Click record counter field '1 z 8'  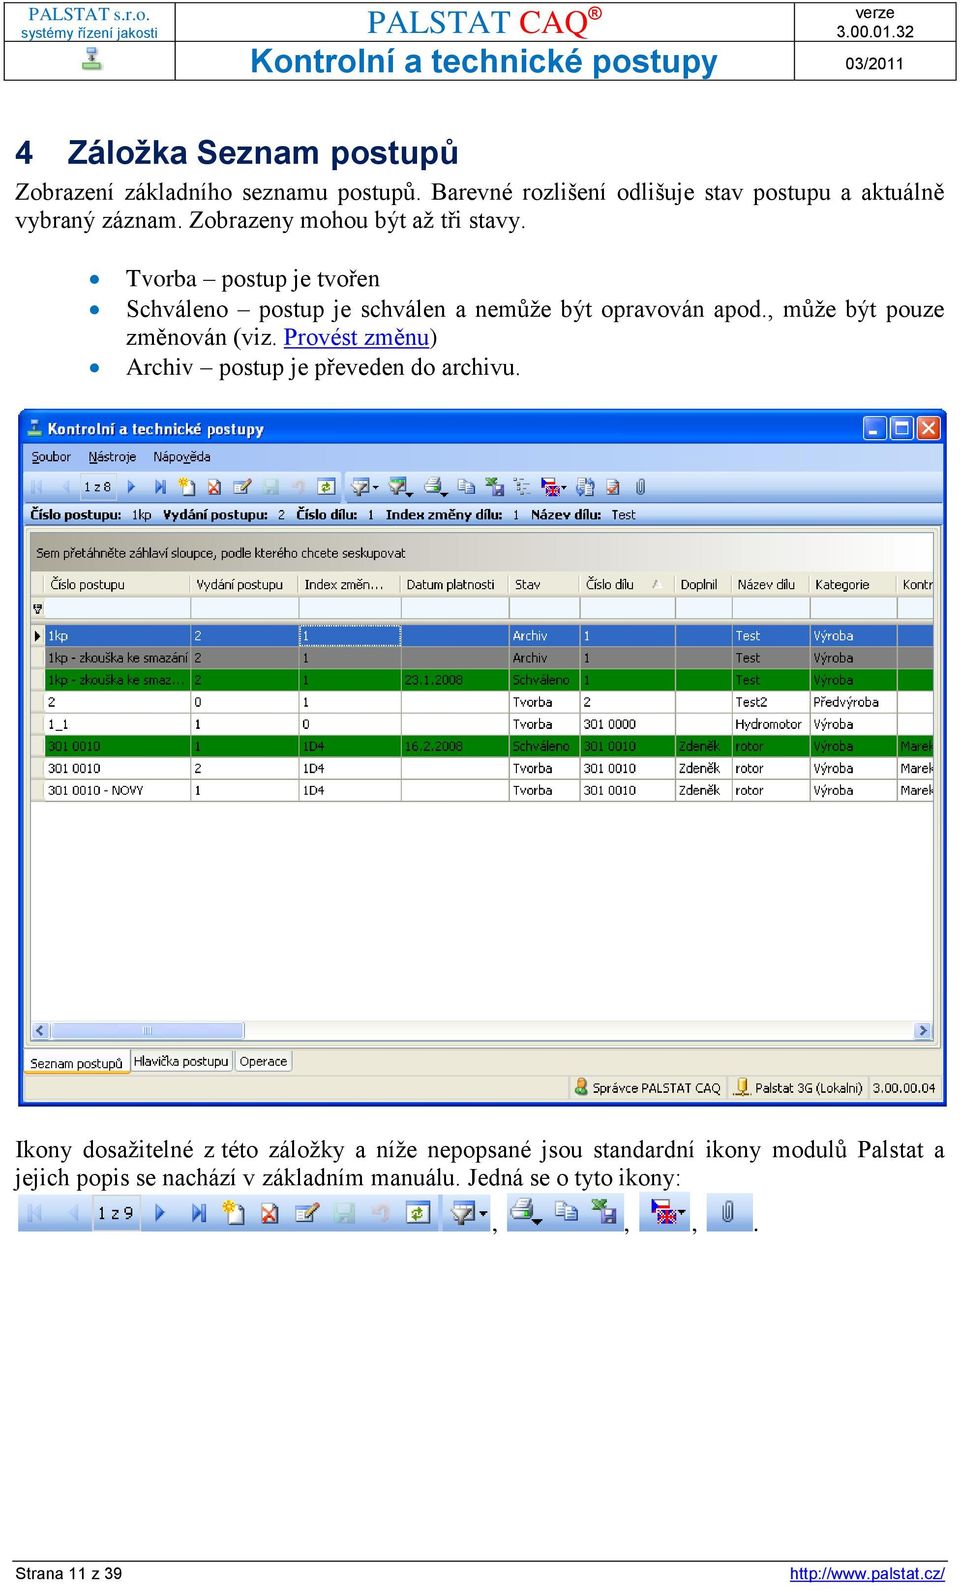coord(97,487)
